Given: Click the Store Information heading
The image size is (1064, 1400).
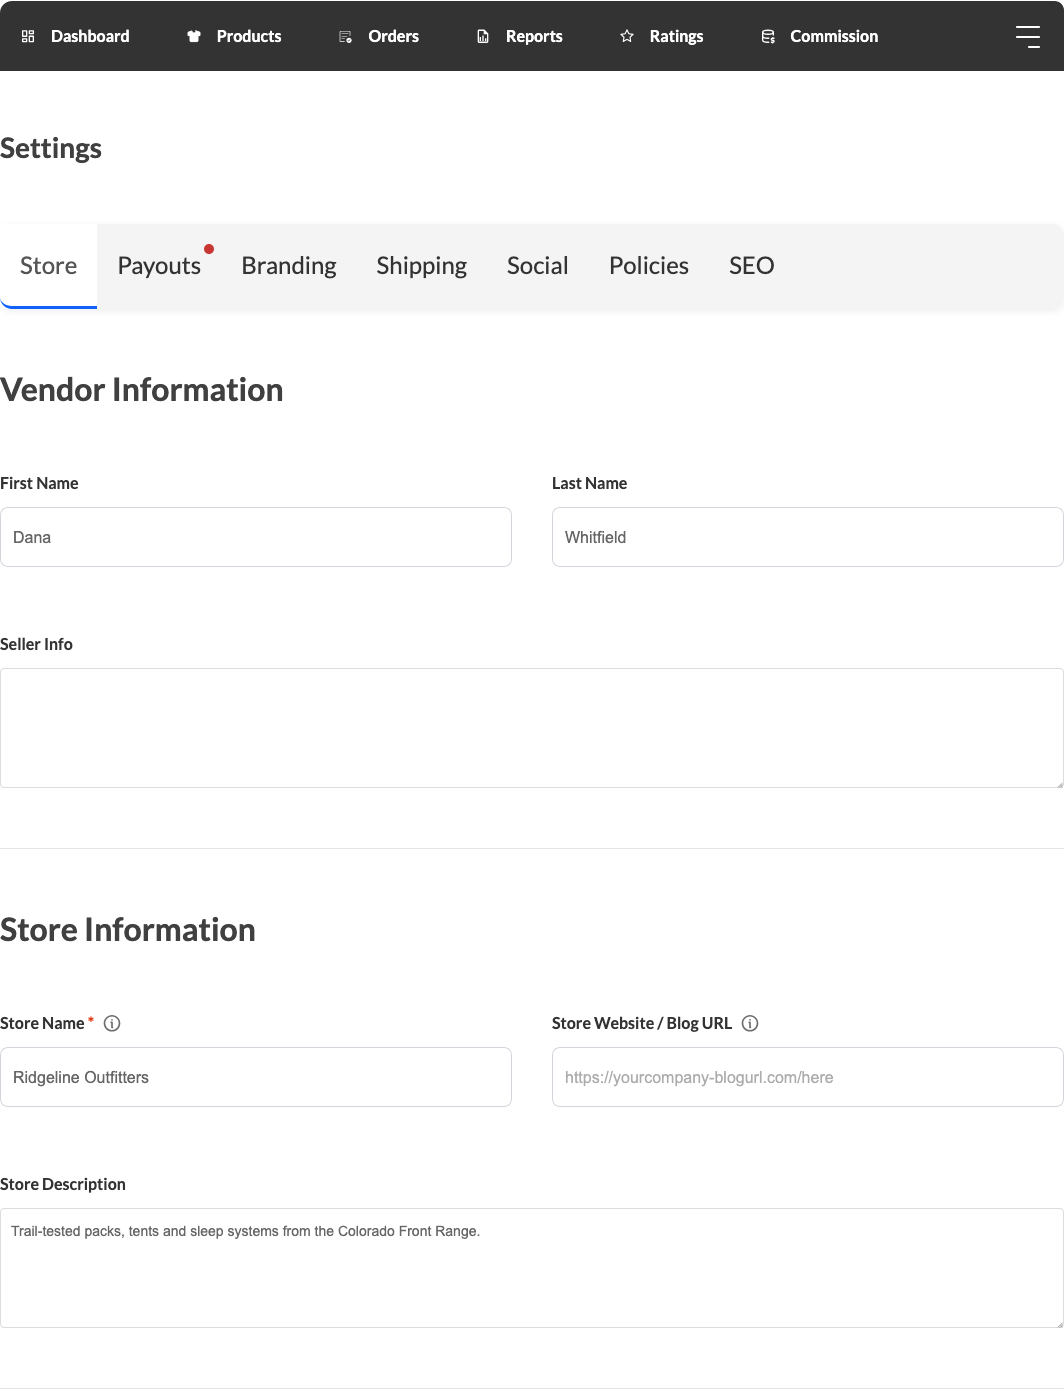Looking at the screenshot, I should coord(128,930).
